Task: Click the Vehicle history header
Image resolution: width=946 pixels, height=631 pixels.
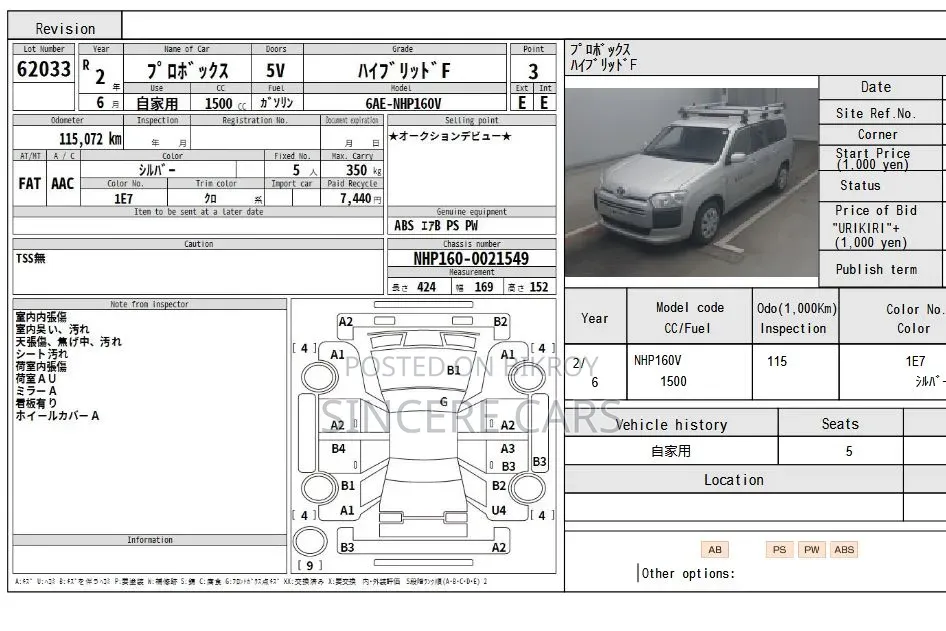Action: [x=671, y=425]
